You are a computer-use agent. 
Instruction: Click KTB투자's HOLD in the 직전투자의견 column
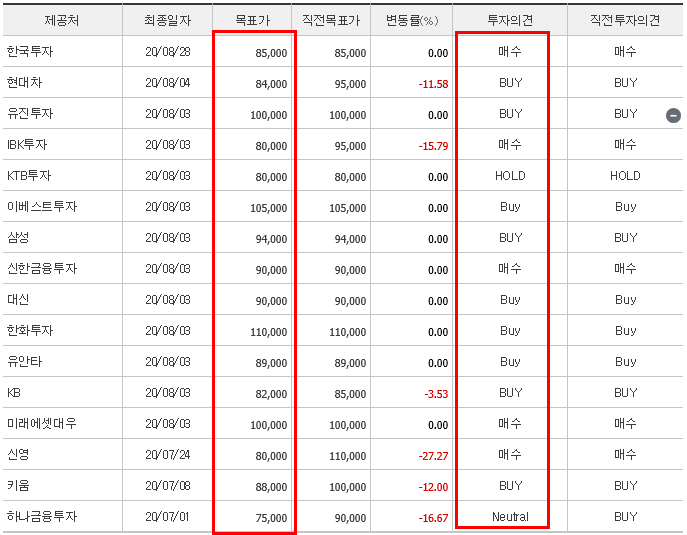pos(625,176)
